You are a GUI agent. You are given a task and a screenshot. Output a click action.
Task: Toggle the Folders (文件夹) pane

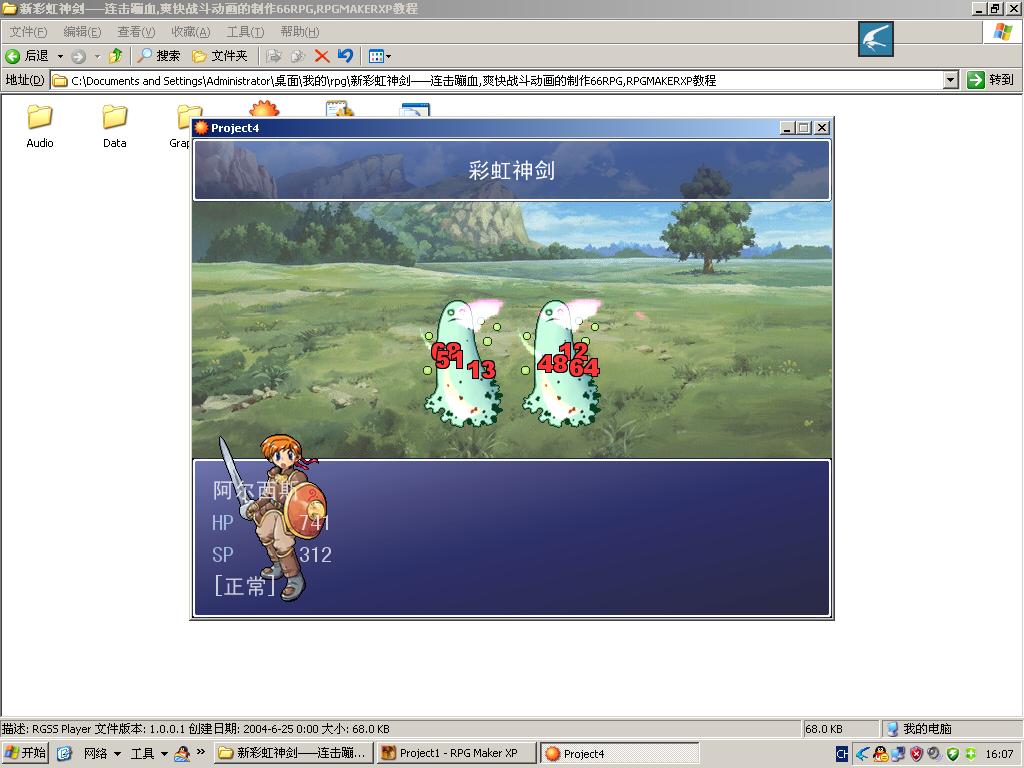(220, 56)
